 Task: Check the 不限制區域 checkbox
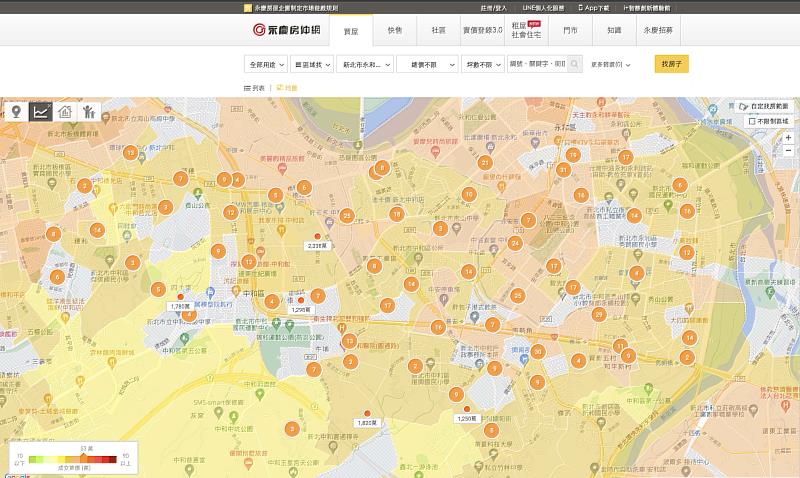click(752, 121)
